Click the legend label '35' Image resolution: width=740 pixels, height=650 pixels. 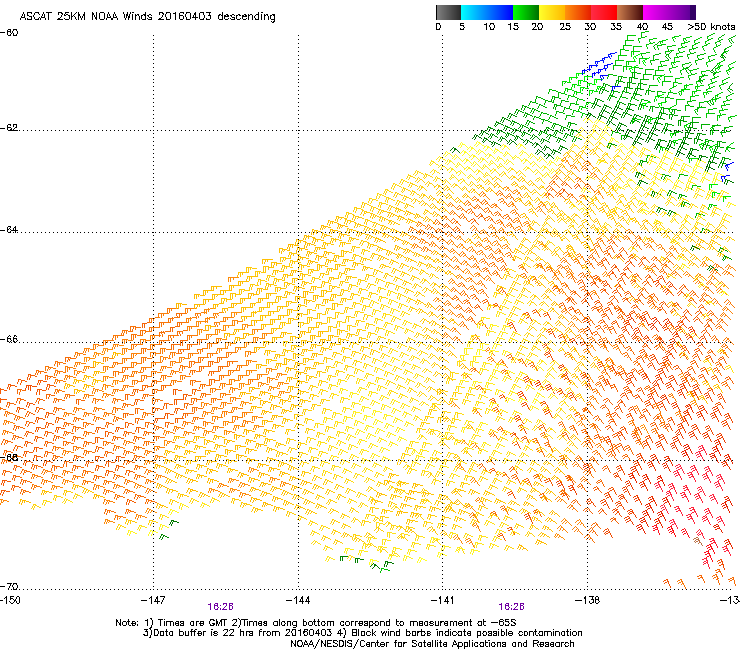[x=616, y=27]
